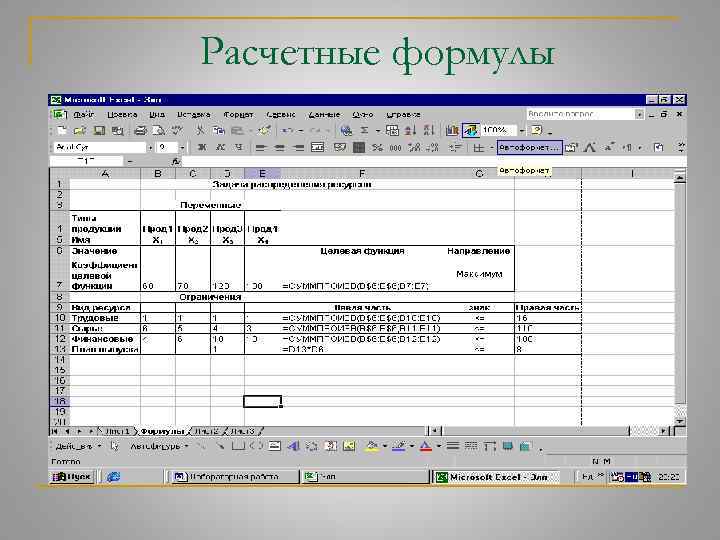Open the Автофигуры dropdown

tap(159, 446)
